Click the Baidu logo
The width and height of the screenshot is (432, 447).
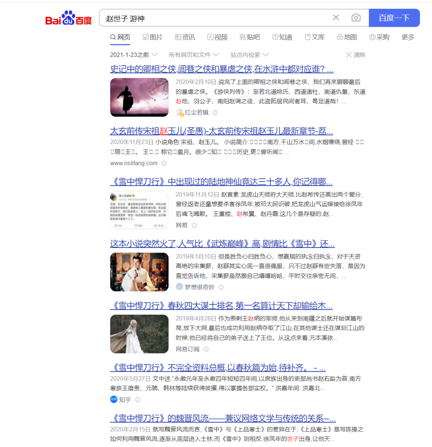68,18
